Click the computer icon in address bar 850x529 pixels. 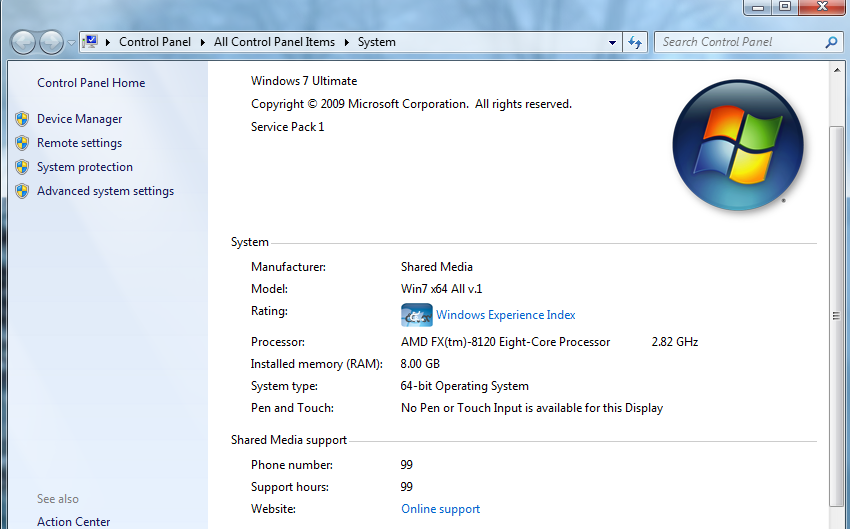point(90,42)
